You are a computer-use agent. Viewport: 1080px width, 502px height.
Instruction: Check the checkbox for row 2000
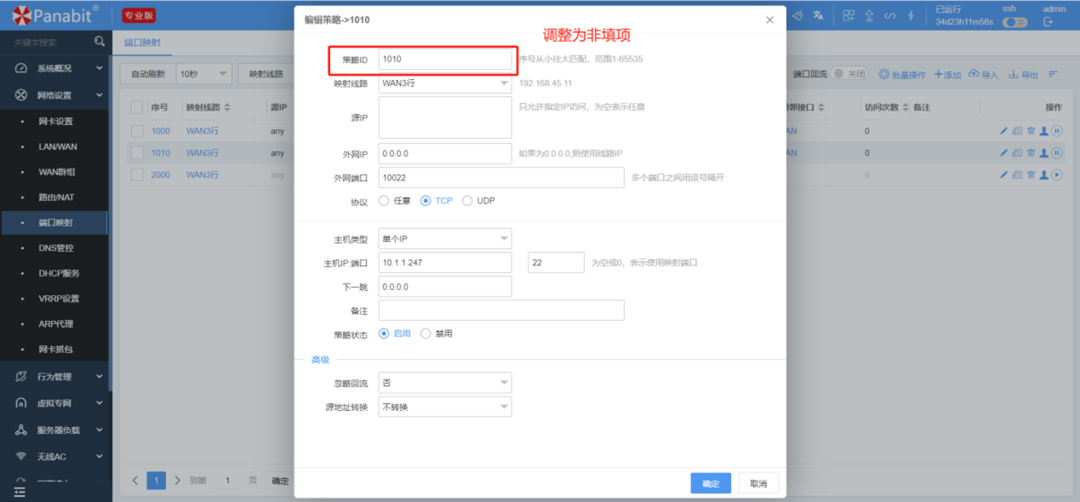[136, 175]
